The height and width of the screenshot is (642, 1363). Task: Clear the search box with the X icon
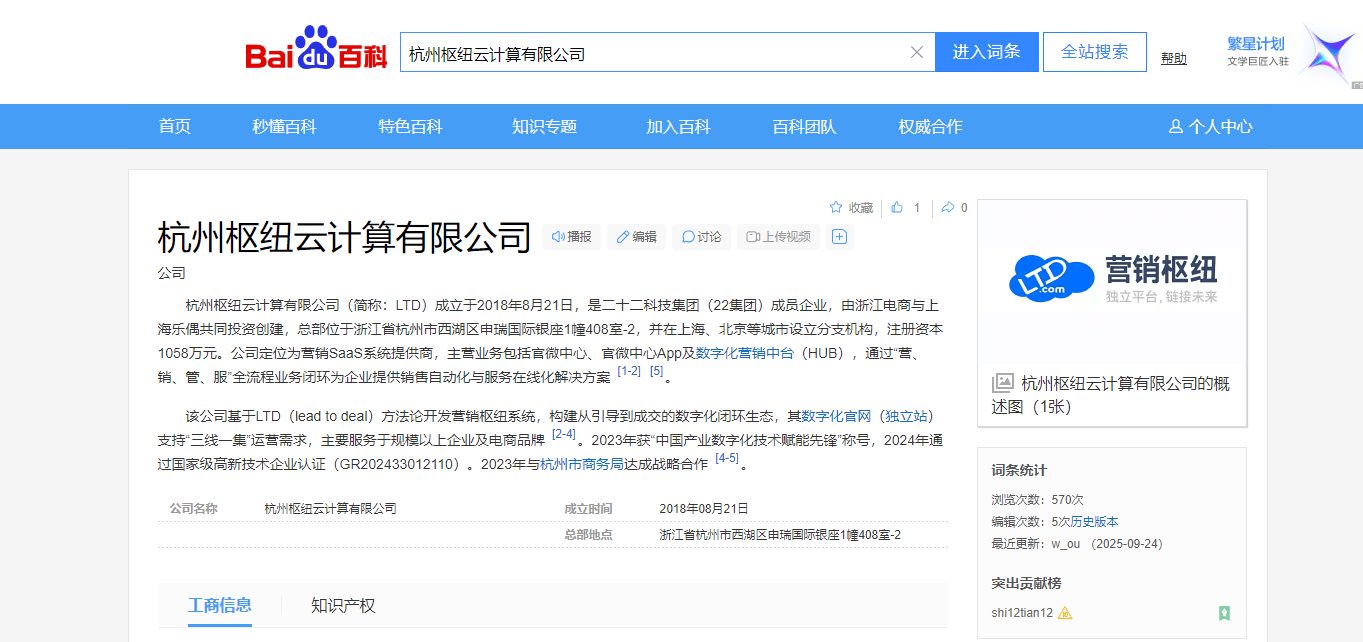pyautogui.click(x=916, y=51)
